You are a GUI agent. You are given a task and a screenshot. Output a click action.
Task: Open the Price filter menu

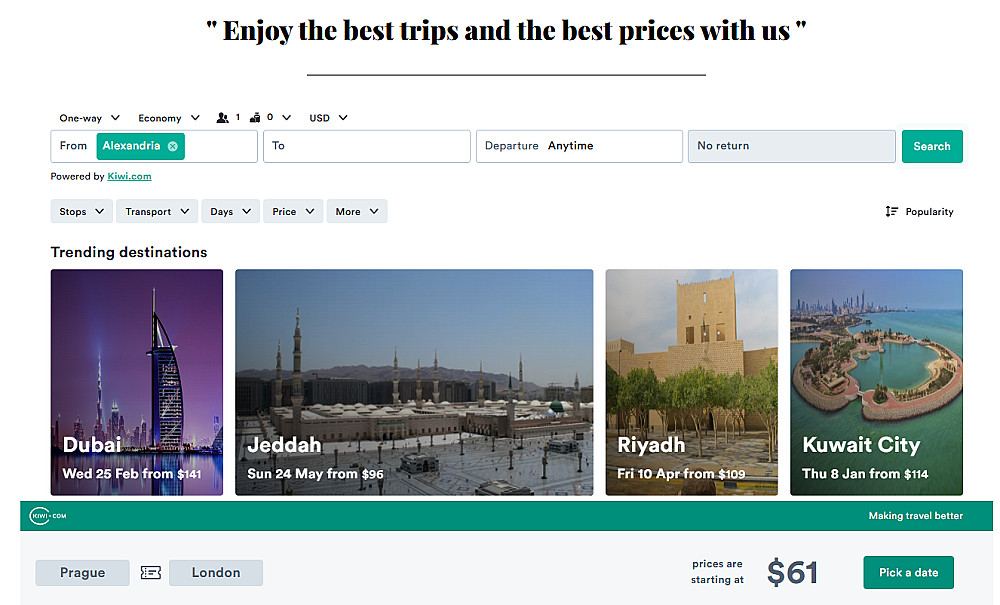[x=293, y=212]
